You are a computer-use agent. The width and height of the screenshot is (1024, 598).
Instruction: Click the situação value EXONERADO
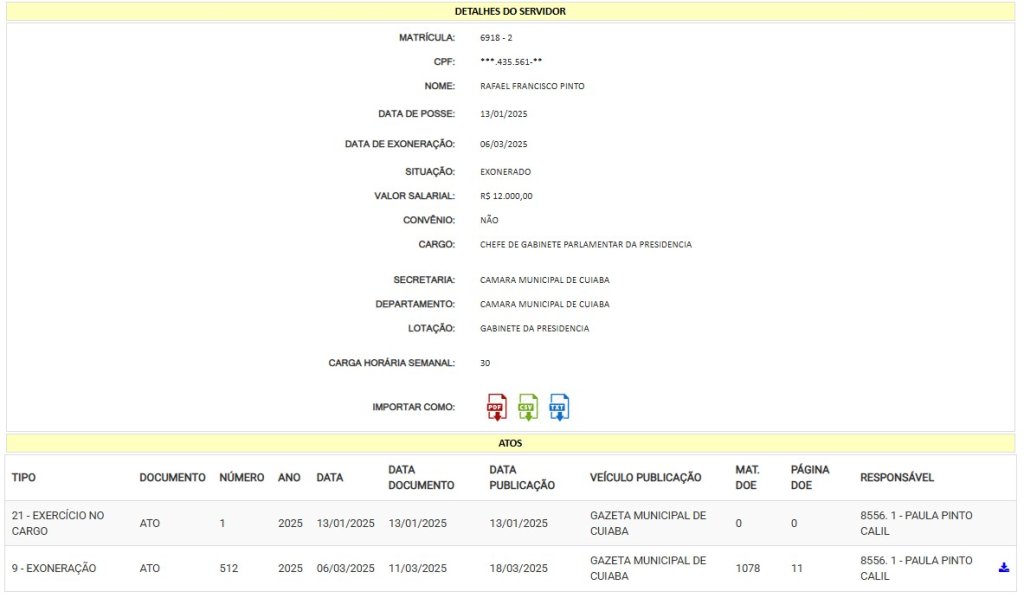(x=505, y=172)
